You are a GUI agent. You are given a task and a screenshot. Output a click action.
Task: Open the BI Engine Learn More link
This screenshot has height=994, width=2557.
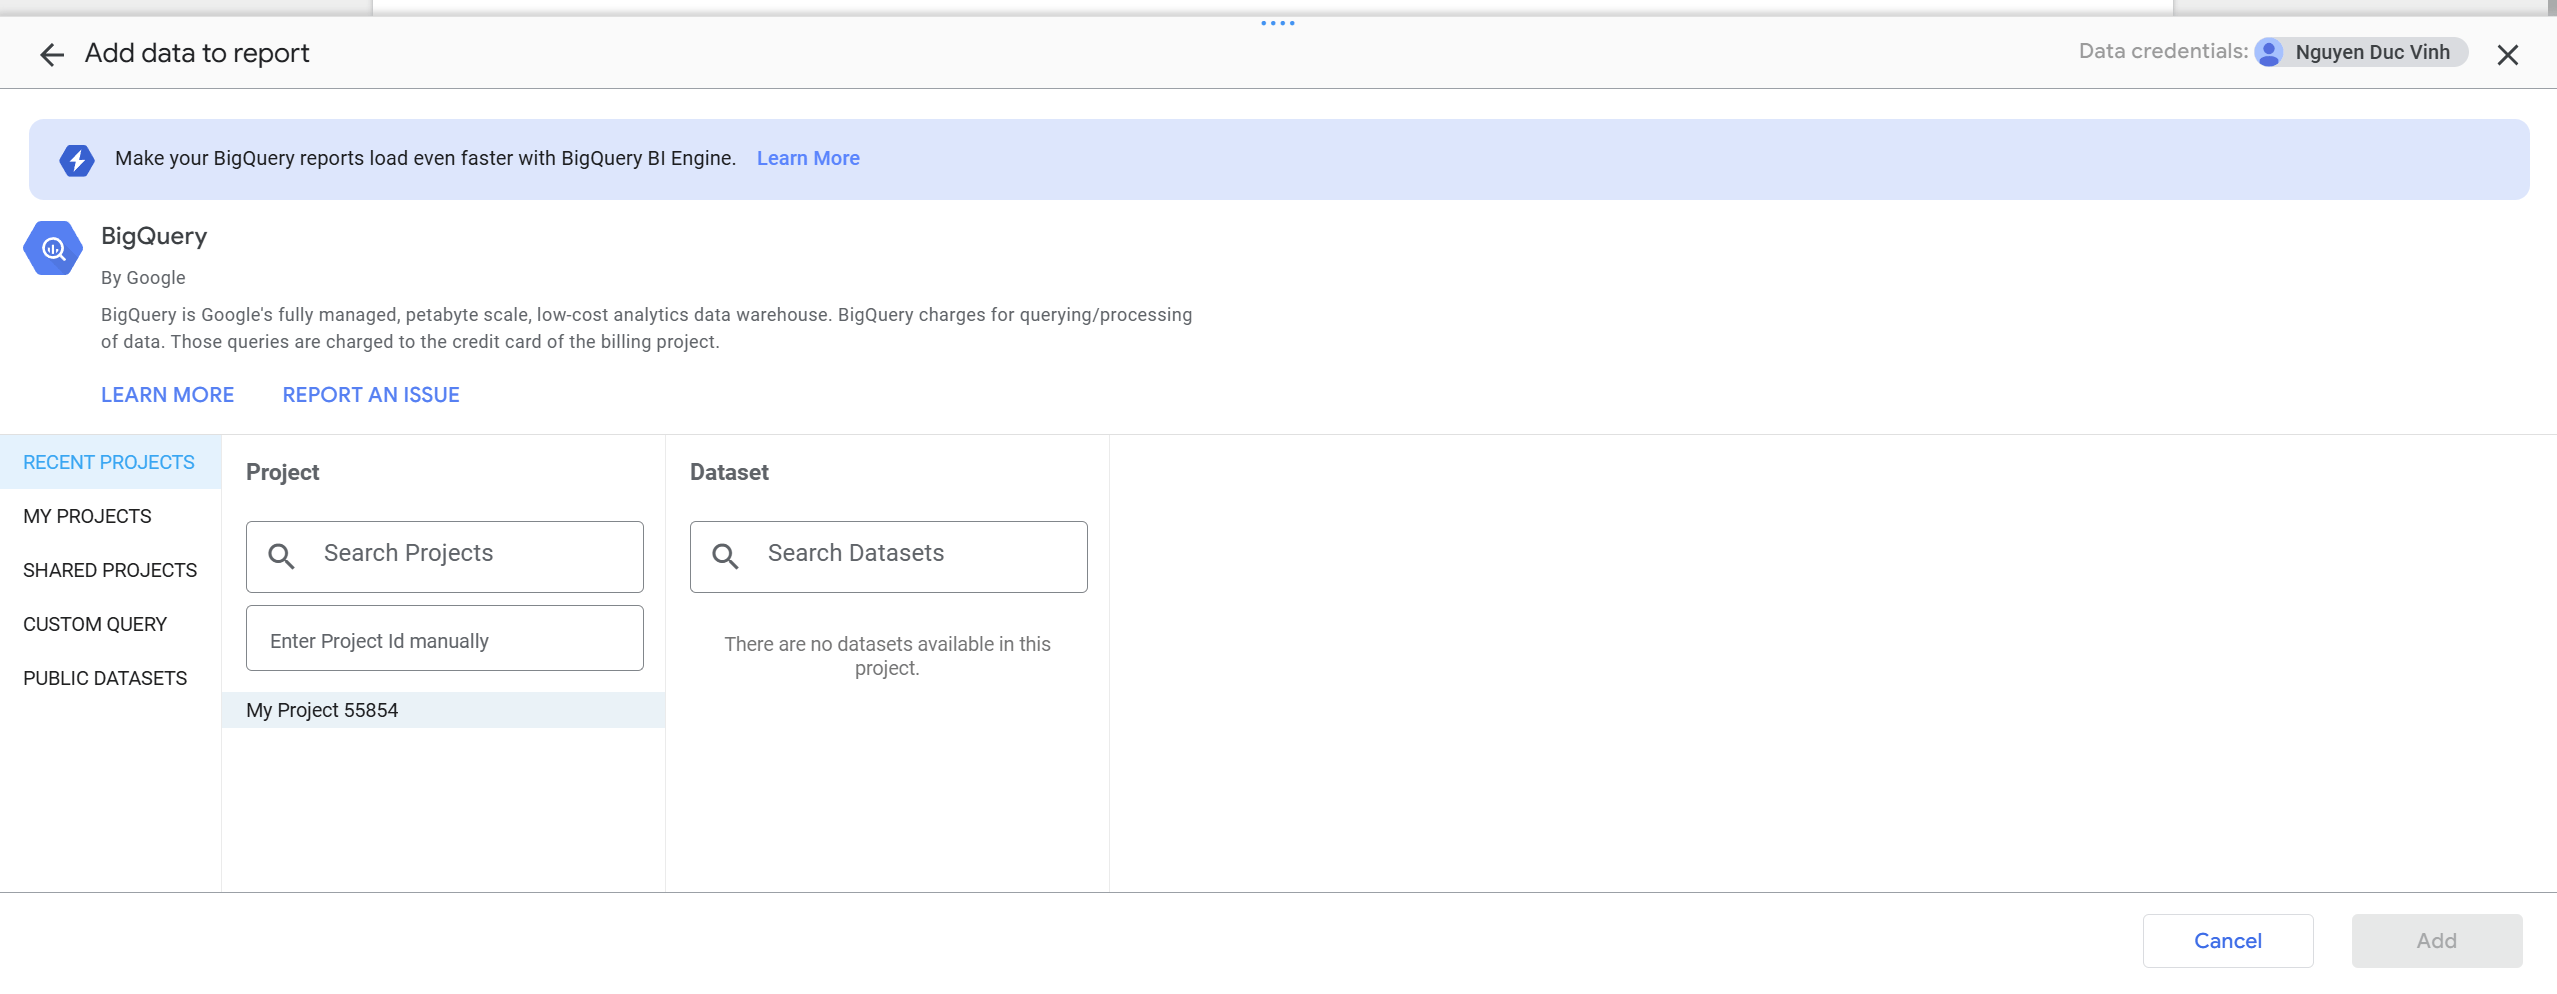(808, 158)
